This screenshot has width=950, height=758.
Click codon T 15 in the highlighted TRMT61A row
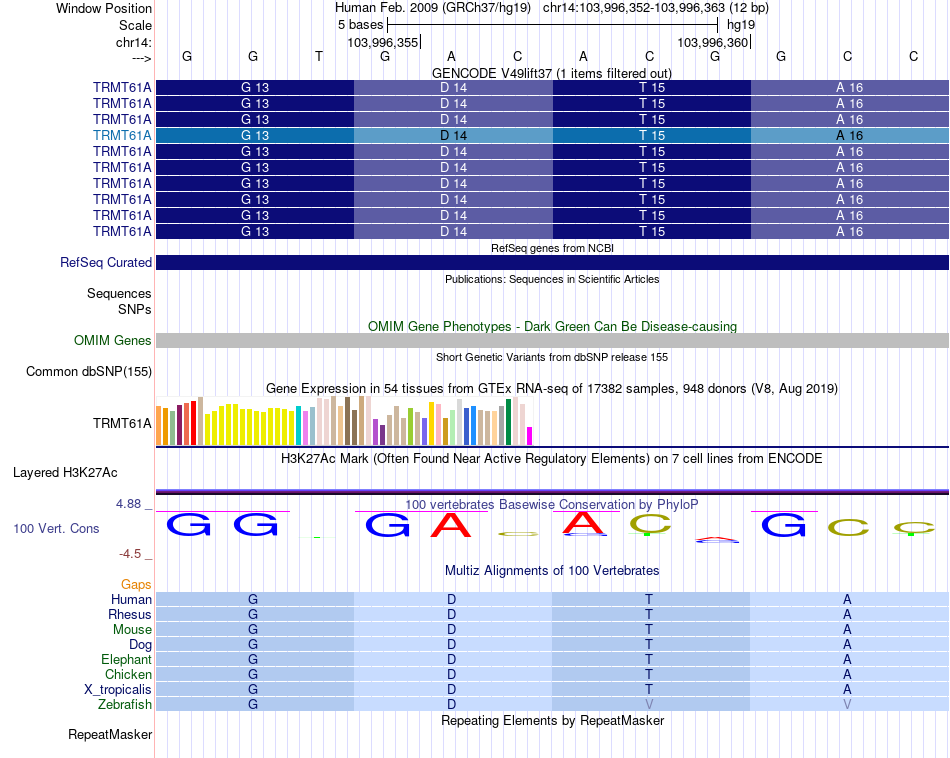click(x=652, y=135)
